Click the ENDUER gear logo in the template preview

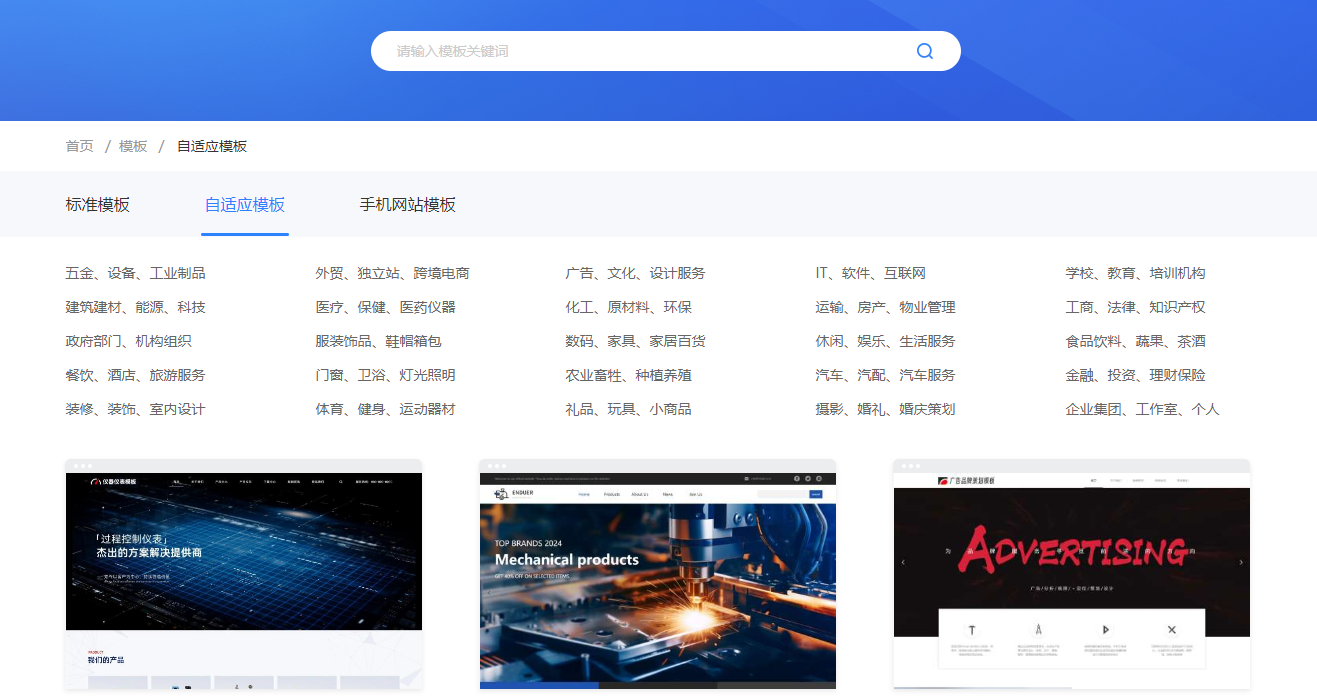(501, 493)
